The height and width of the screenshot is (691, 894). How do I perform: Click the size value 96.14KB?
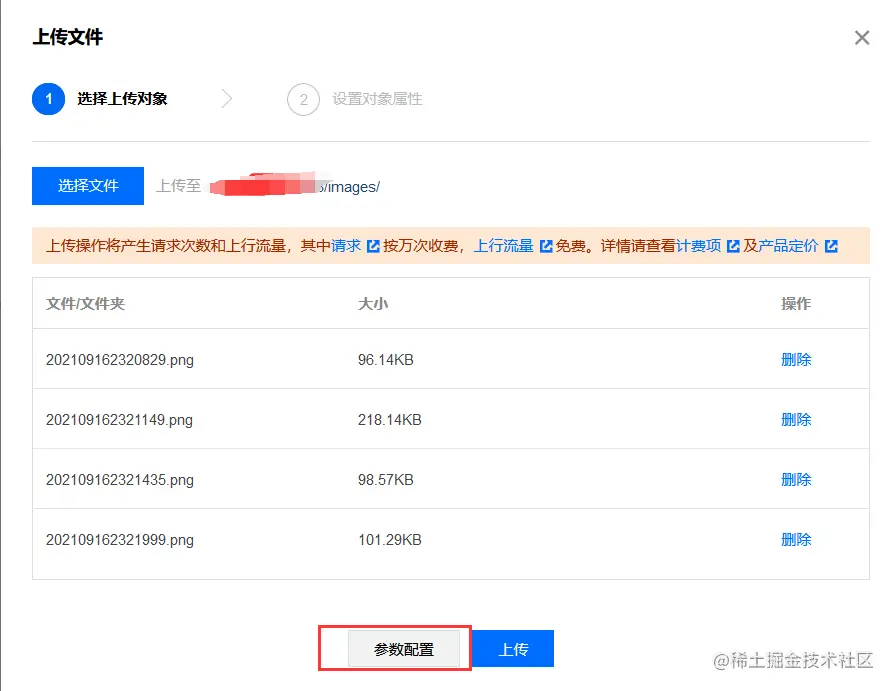coord(385,360)
